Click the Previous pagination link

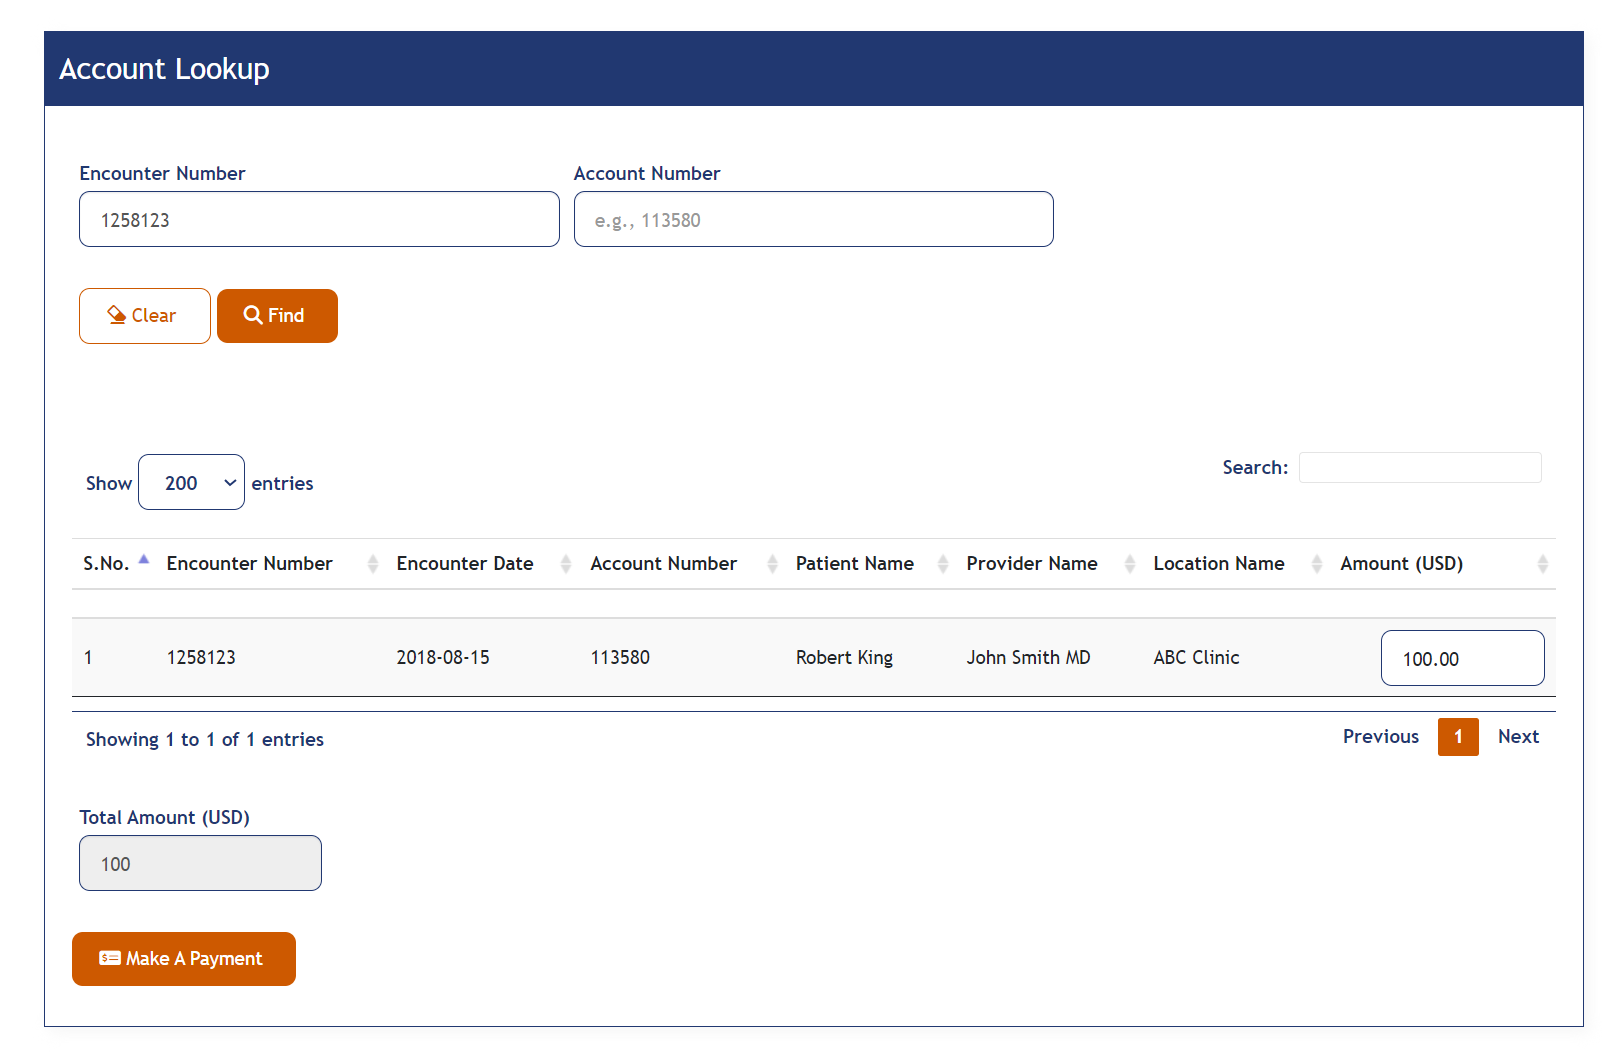pyautogui.click(x=1381, y=737)
